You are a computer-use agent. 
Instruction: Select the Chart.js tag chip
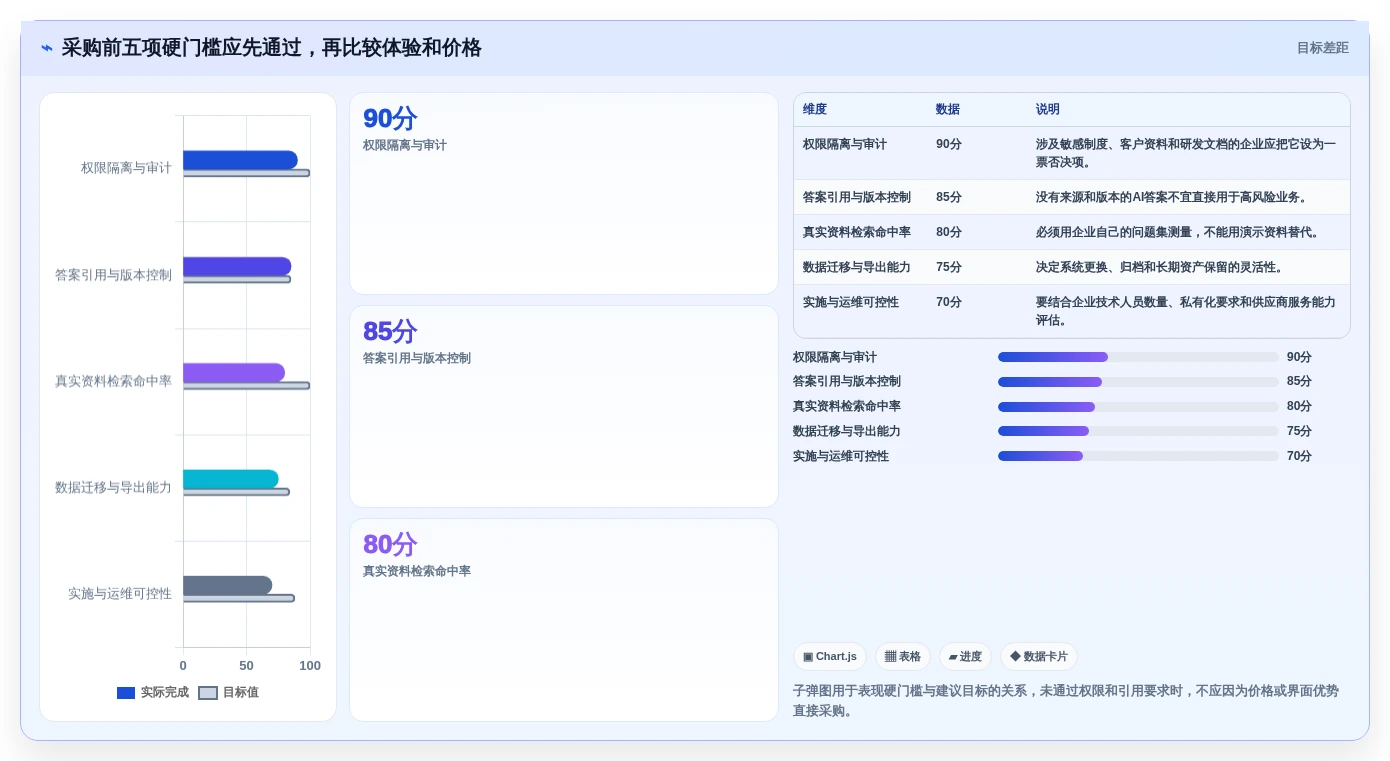(830, 656)
